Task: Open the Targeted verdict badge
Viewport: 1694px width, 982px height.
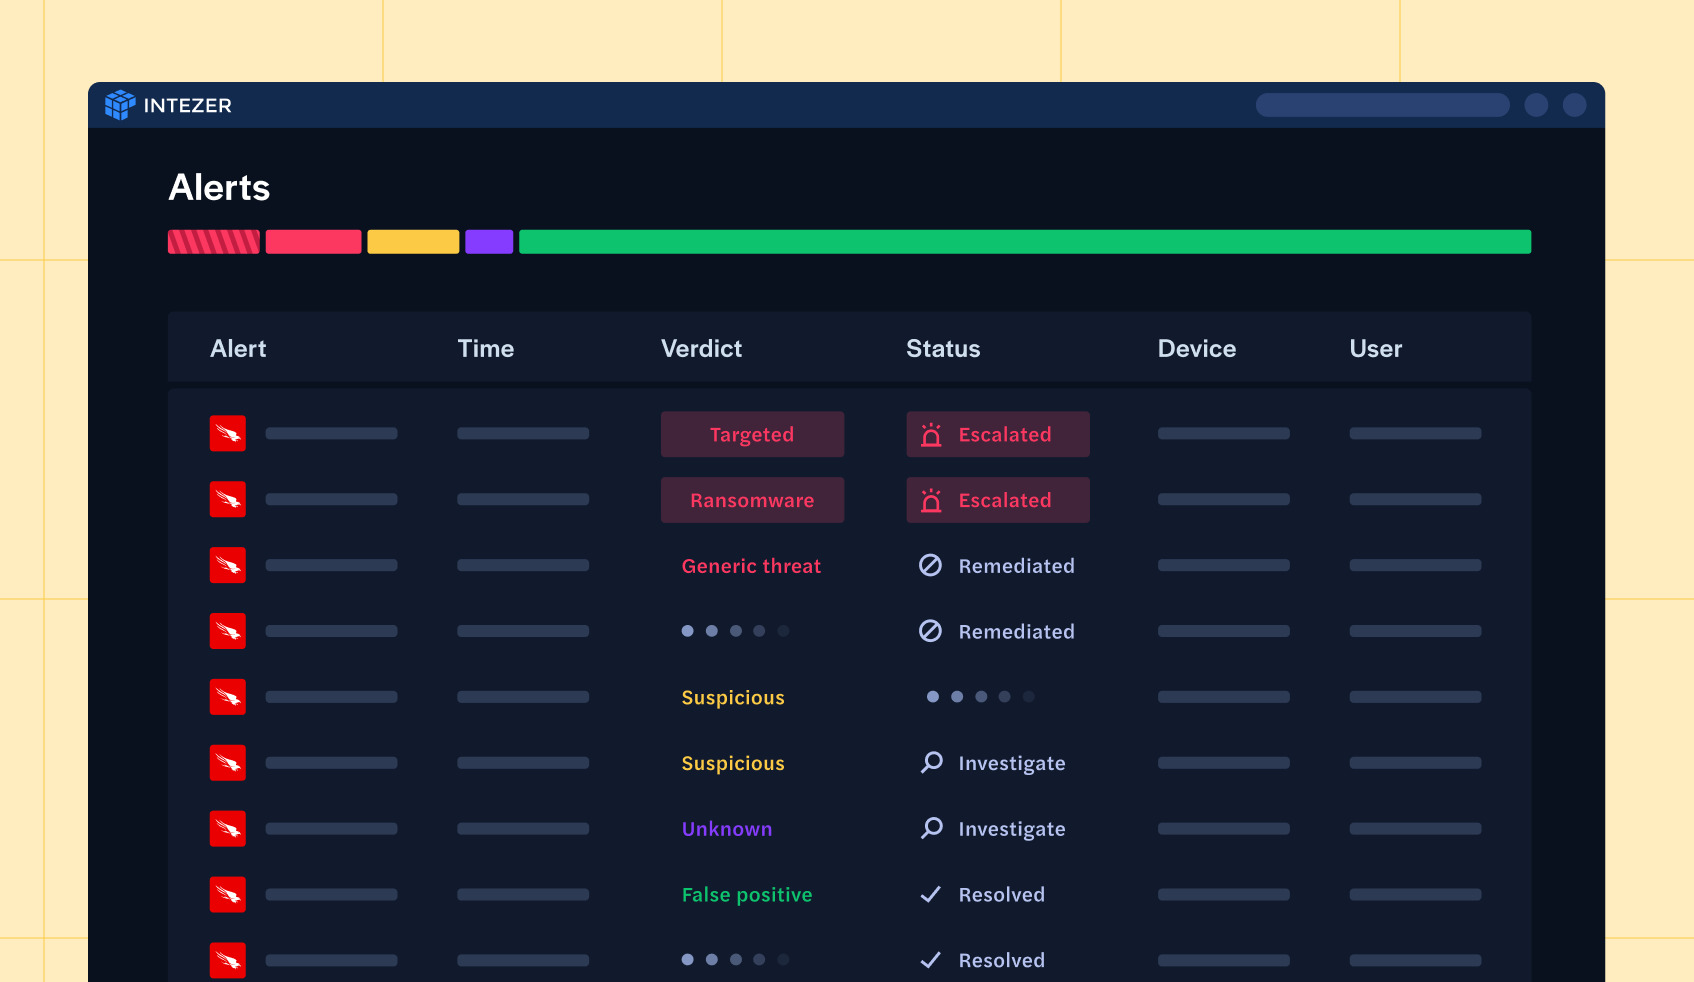Action: [x=752, y=435]
